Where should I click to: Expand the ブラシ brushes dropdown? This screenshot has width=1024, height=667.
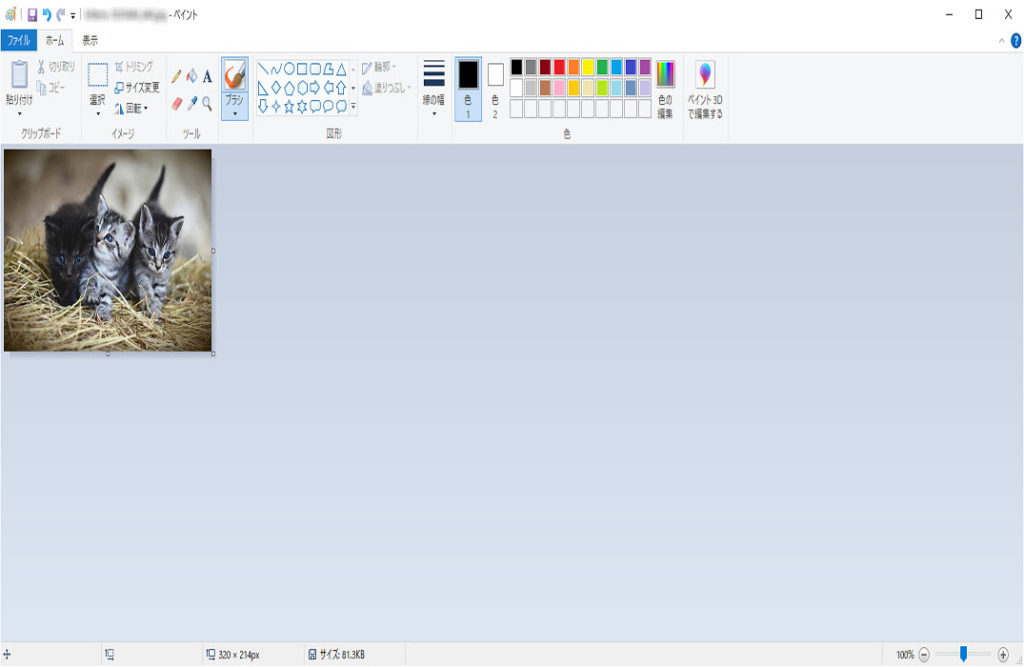pos(234,113)
